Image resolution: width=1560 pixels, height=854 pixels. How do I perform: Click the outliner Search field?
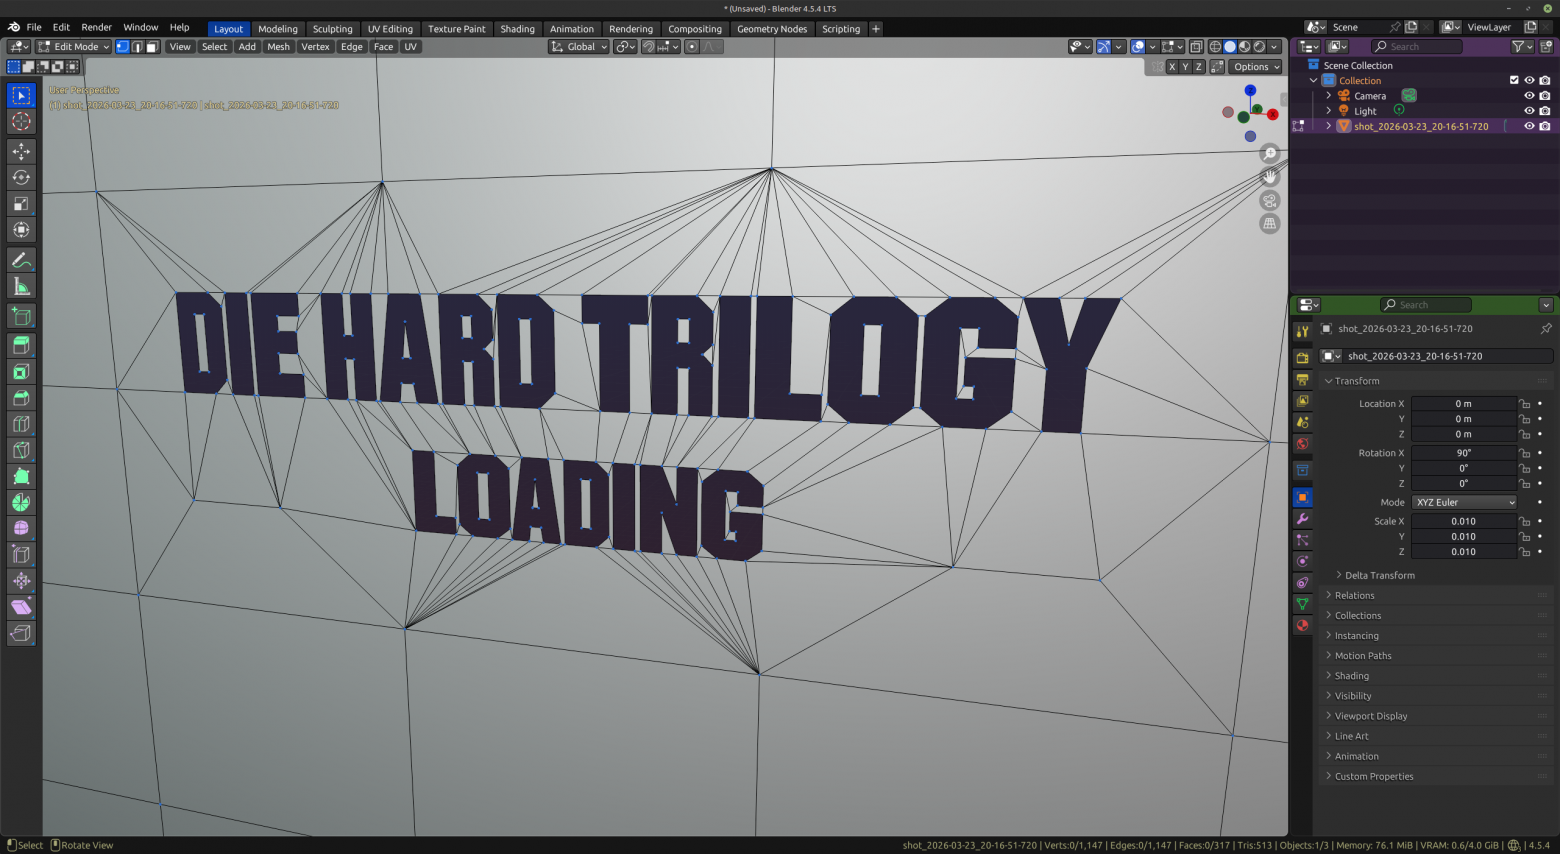coord(1416,47)
